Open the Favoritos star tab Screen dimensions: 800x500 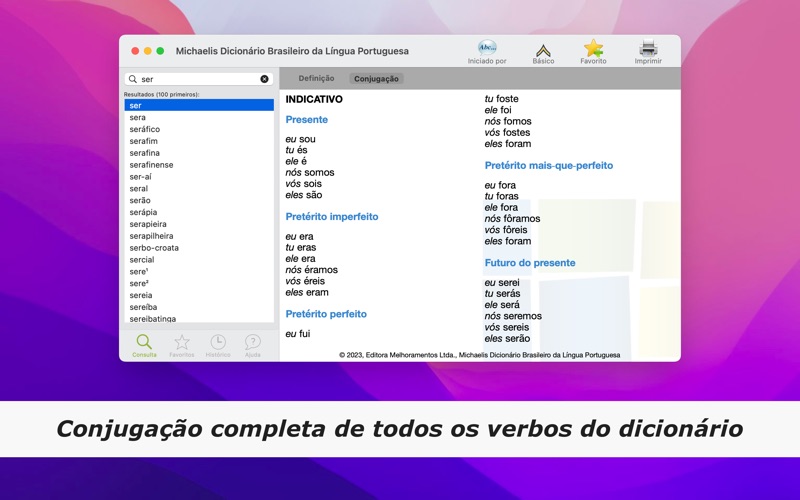(x=182, y=345)
